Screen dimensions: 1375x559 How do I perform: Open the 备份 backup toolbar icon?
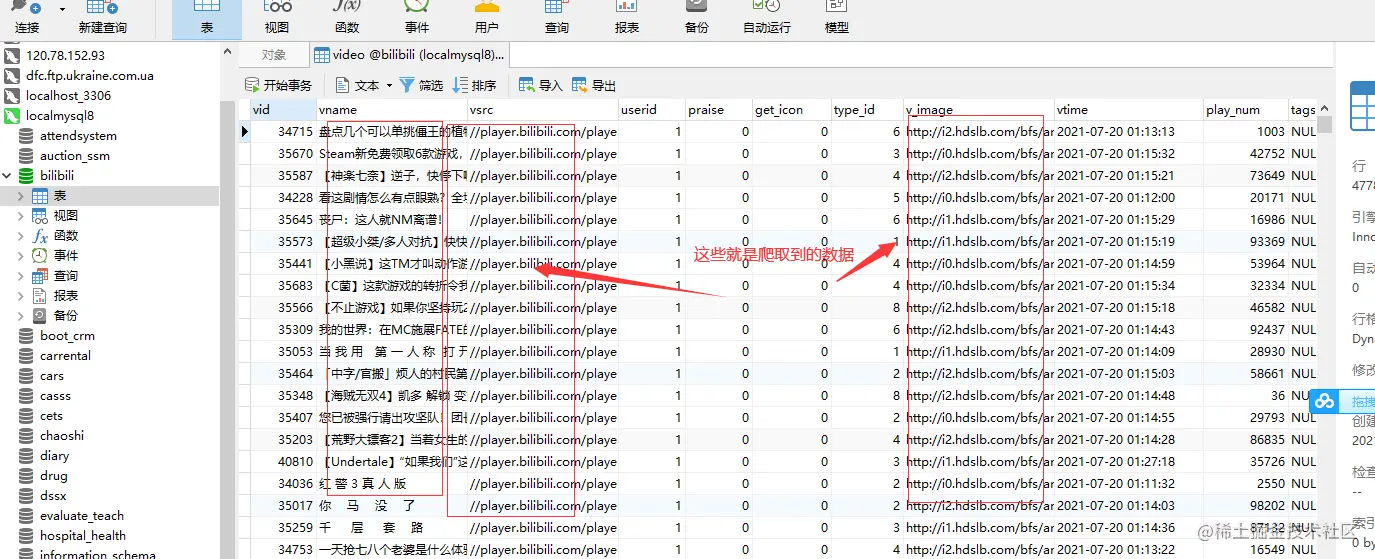(697, 18)
